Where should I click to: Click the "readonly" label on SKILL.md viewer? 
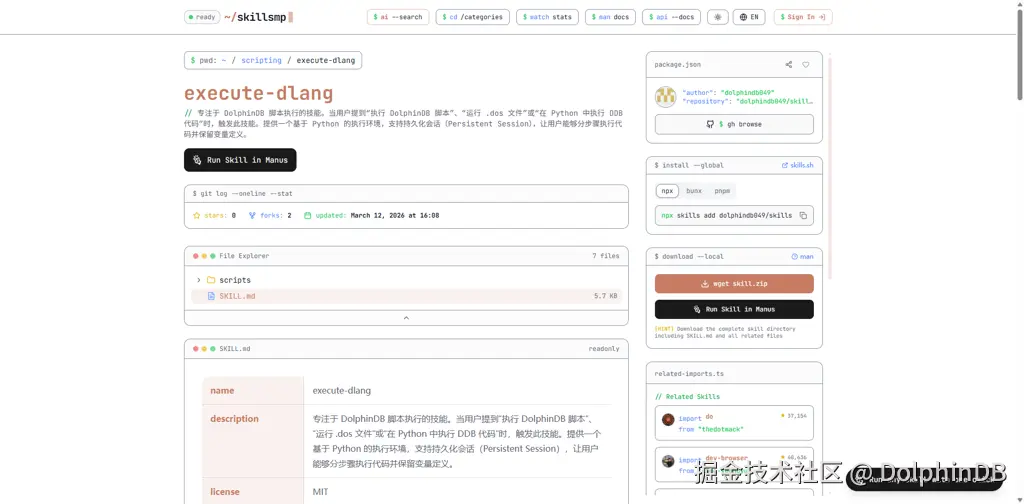[603, 349]
